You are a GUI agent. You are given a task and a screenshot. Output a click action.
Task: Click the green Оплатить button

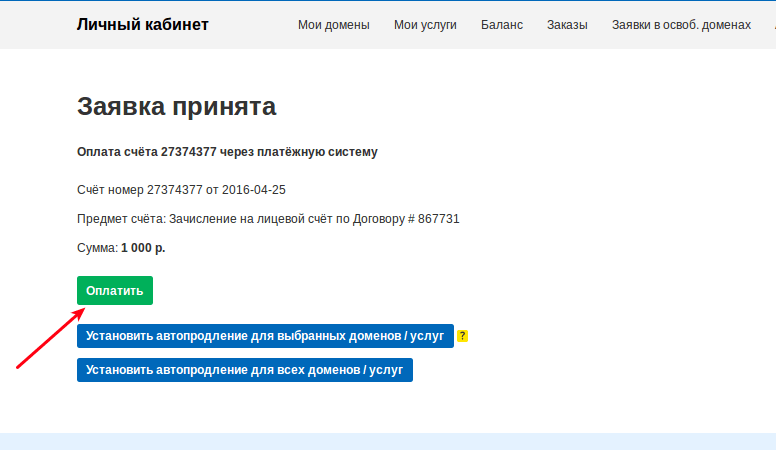click(x=115, y=291)
